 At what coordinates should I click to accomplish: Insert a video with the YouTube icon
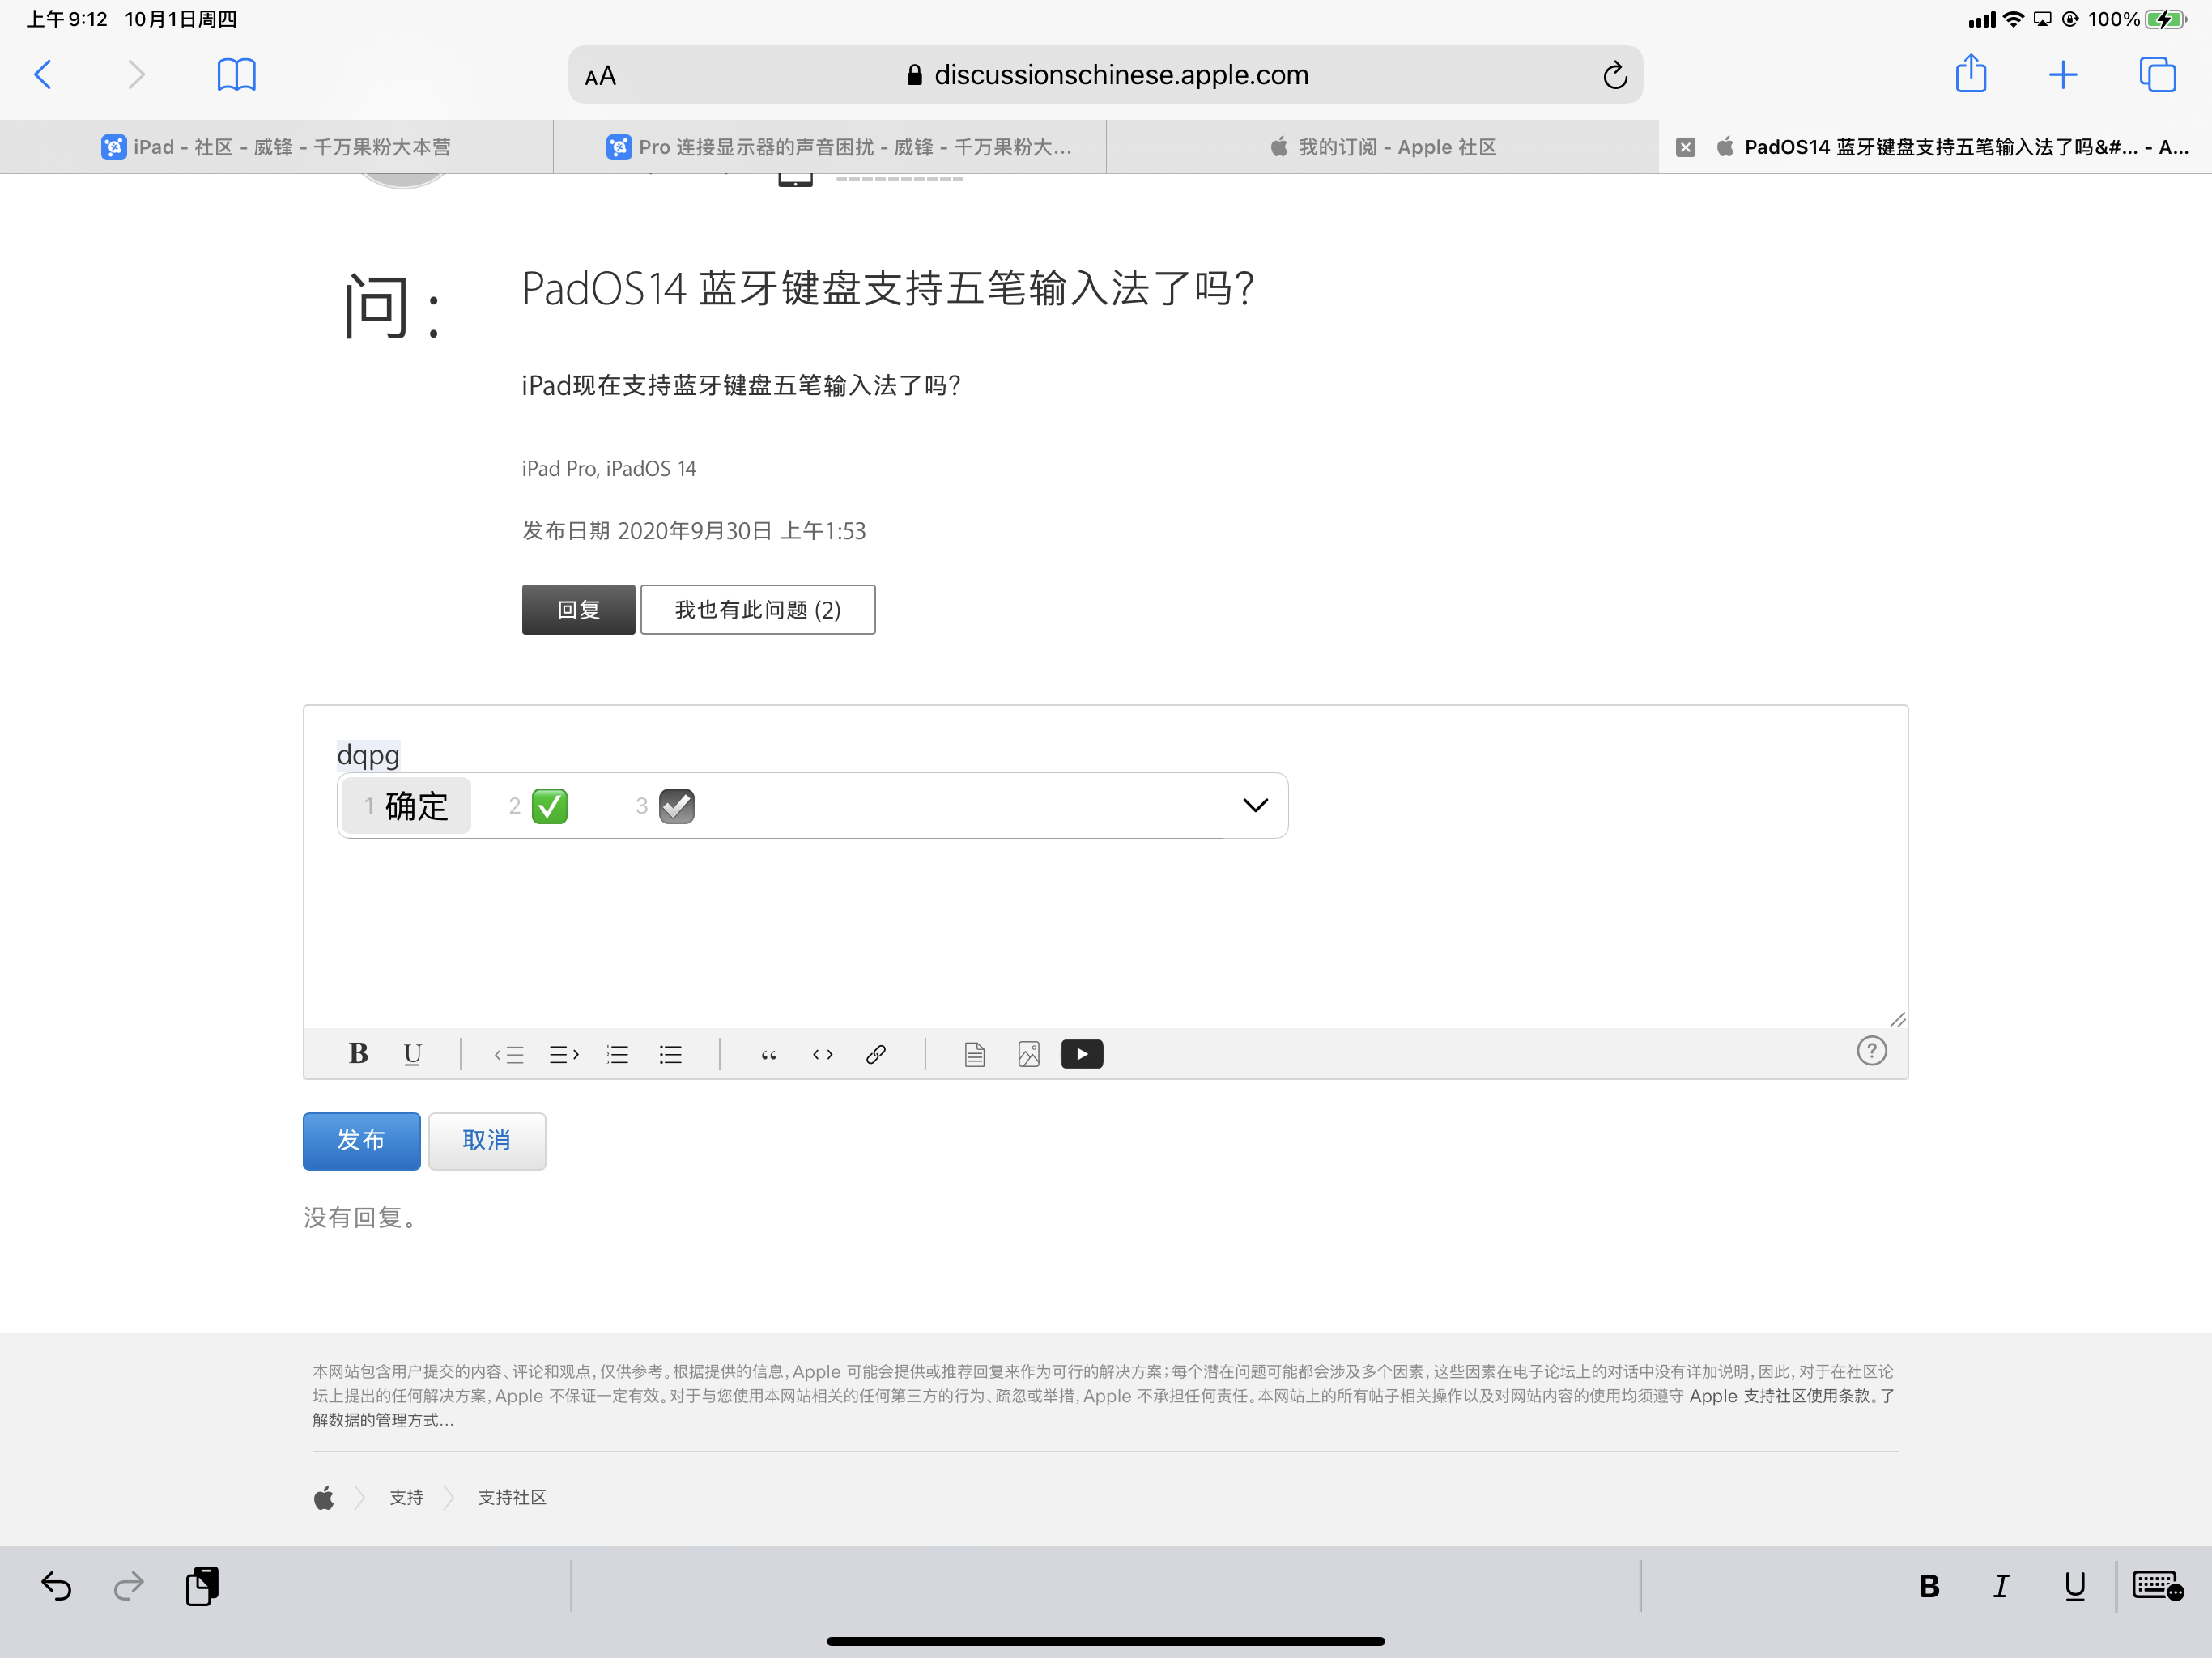point(1081,1054)
